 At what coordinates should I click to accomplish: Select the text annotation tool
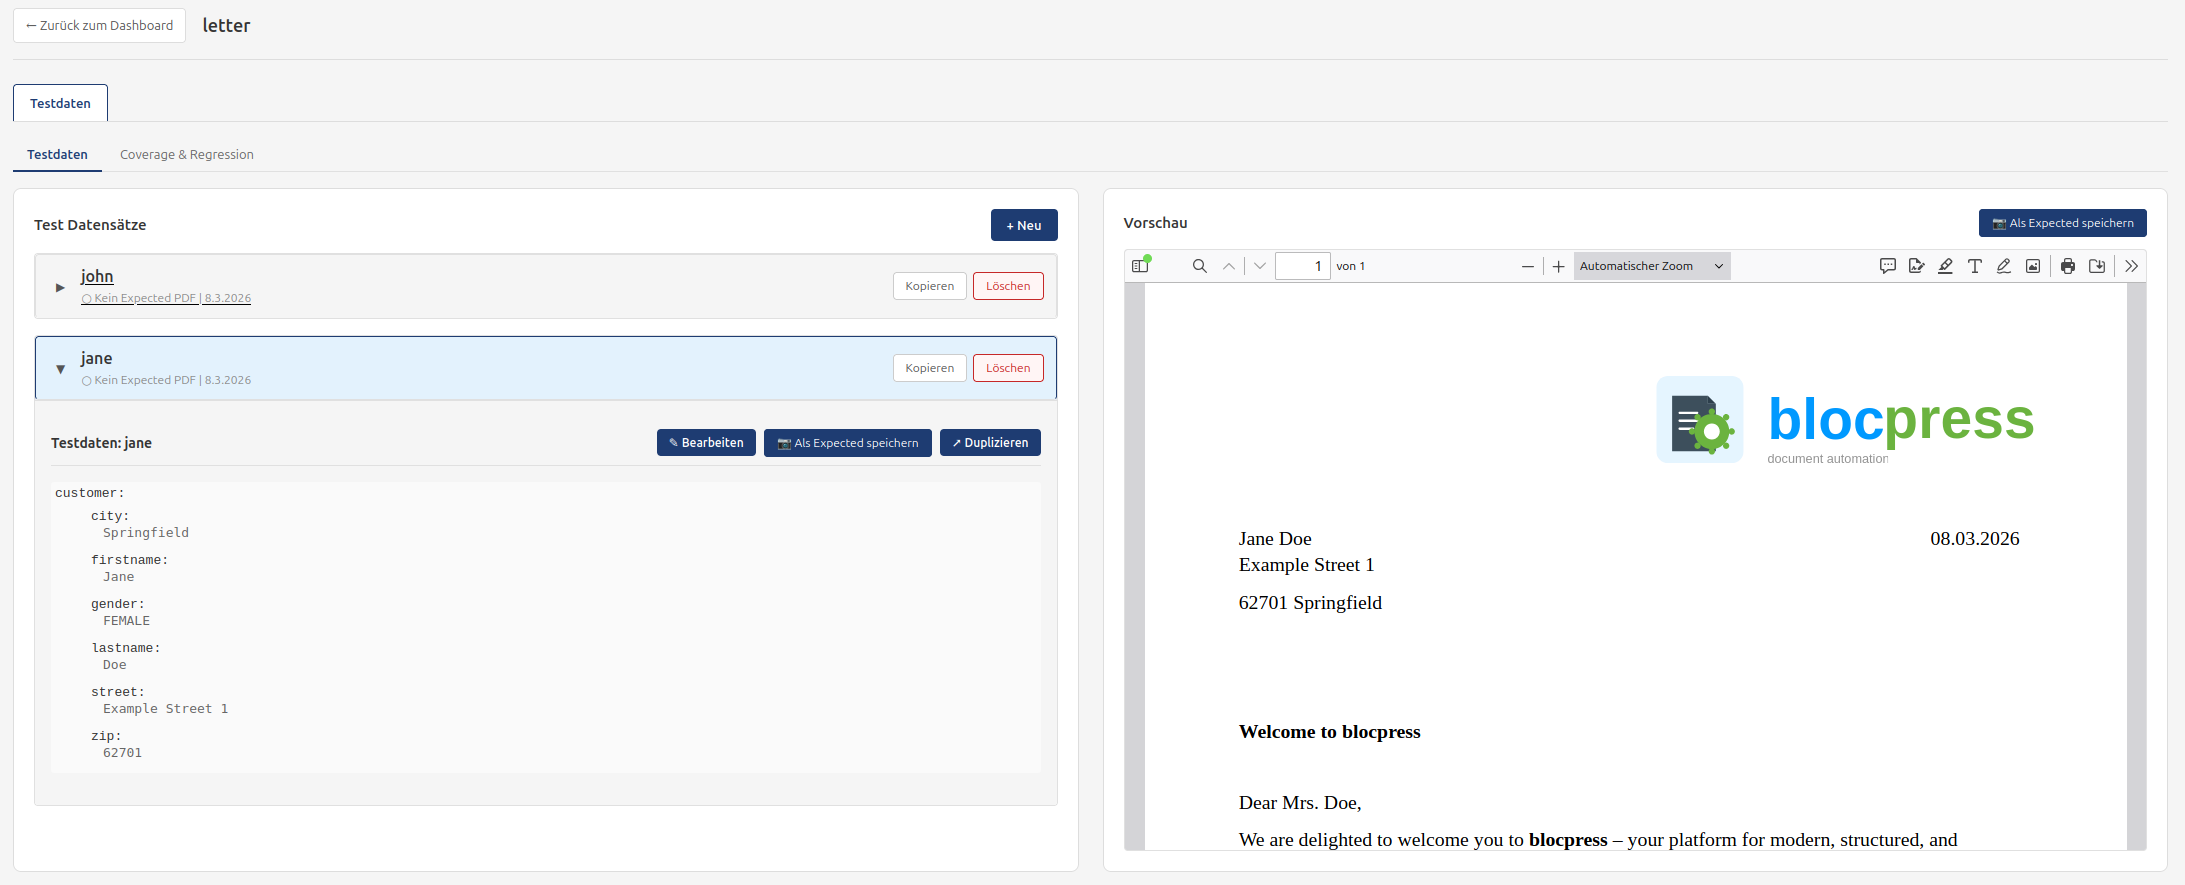[1974, 266]
